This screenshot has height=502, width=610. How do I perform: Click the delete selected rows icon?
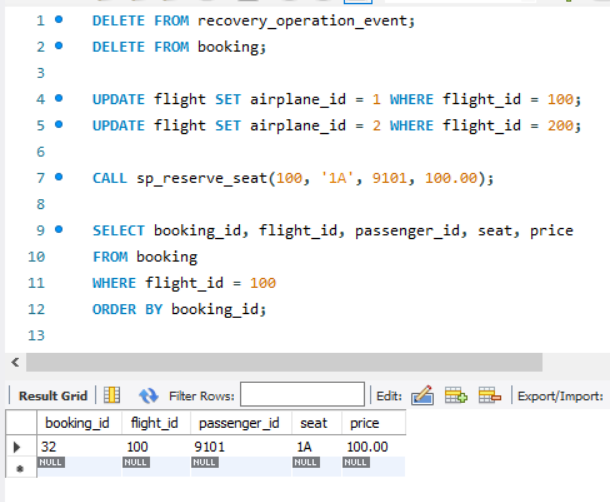click(x=490, y=395)
